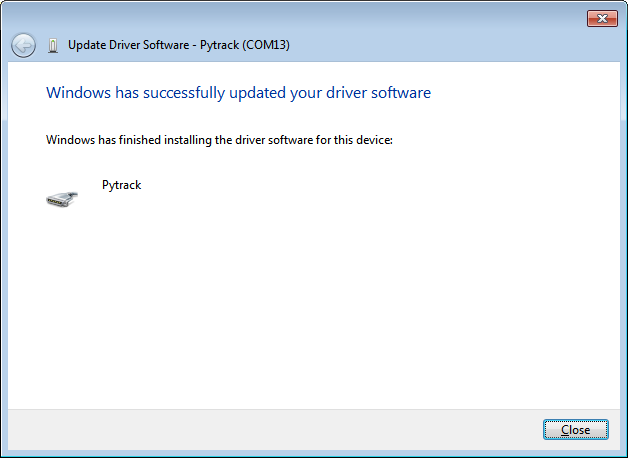Click "driver software" at the blue heading's end
Viewport: 628px width, 458px height.
(383, 93)
